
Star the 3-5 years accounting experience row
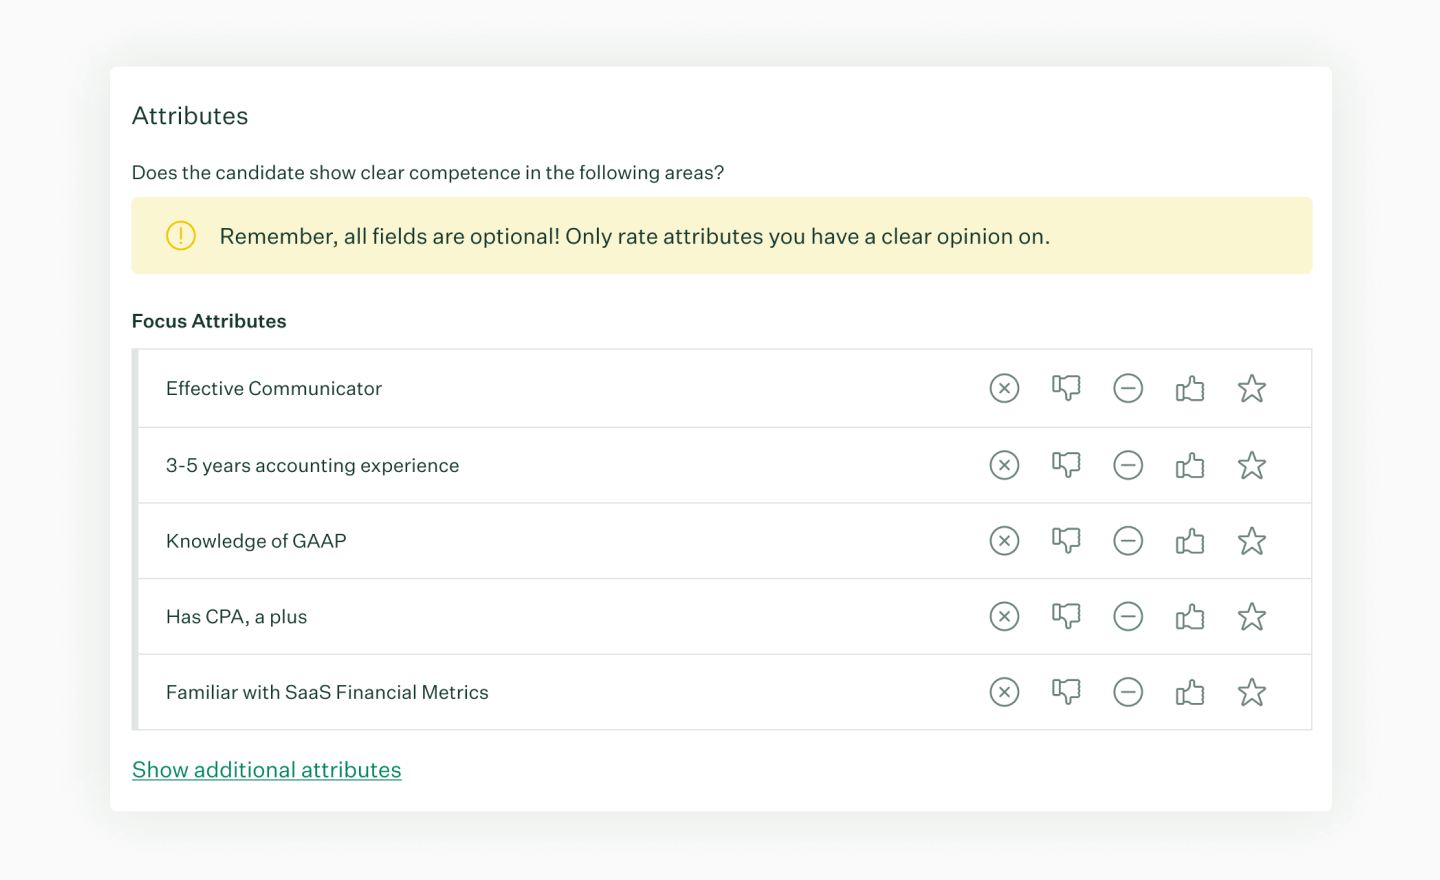coord(1252,465)
